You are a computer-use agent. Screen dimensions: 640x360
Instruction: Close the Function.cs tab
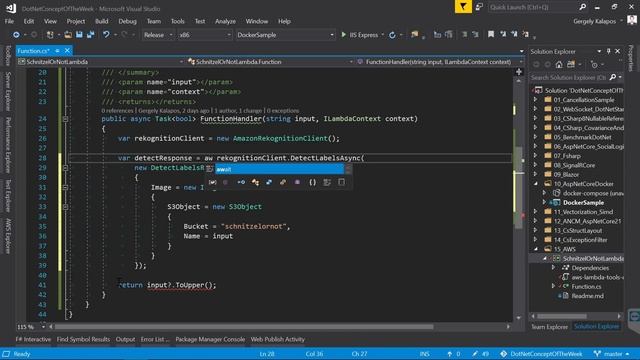[67, 51]
